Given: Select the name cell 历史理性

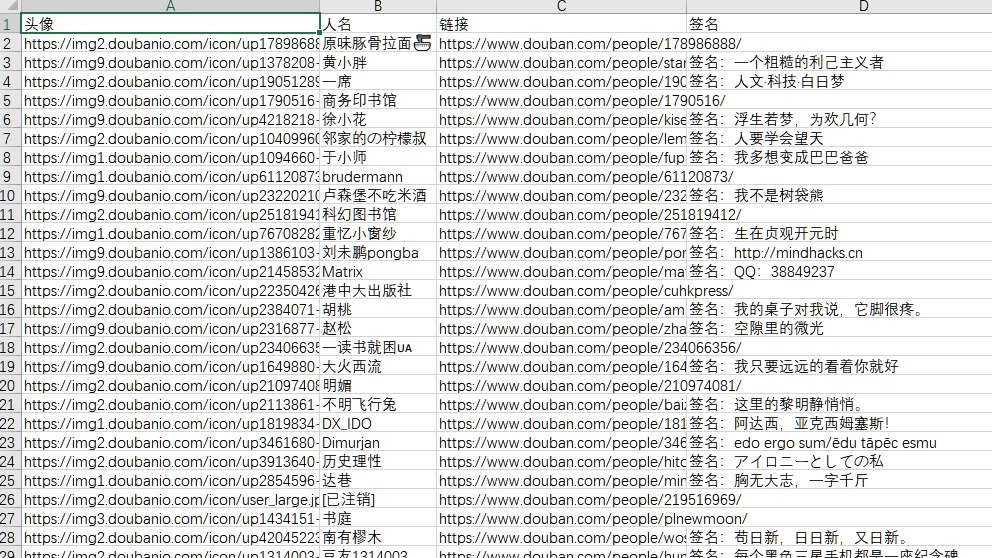Looking at the screenshot, I should [378, 461].
